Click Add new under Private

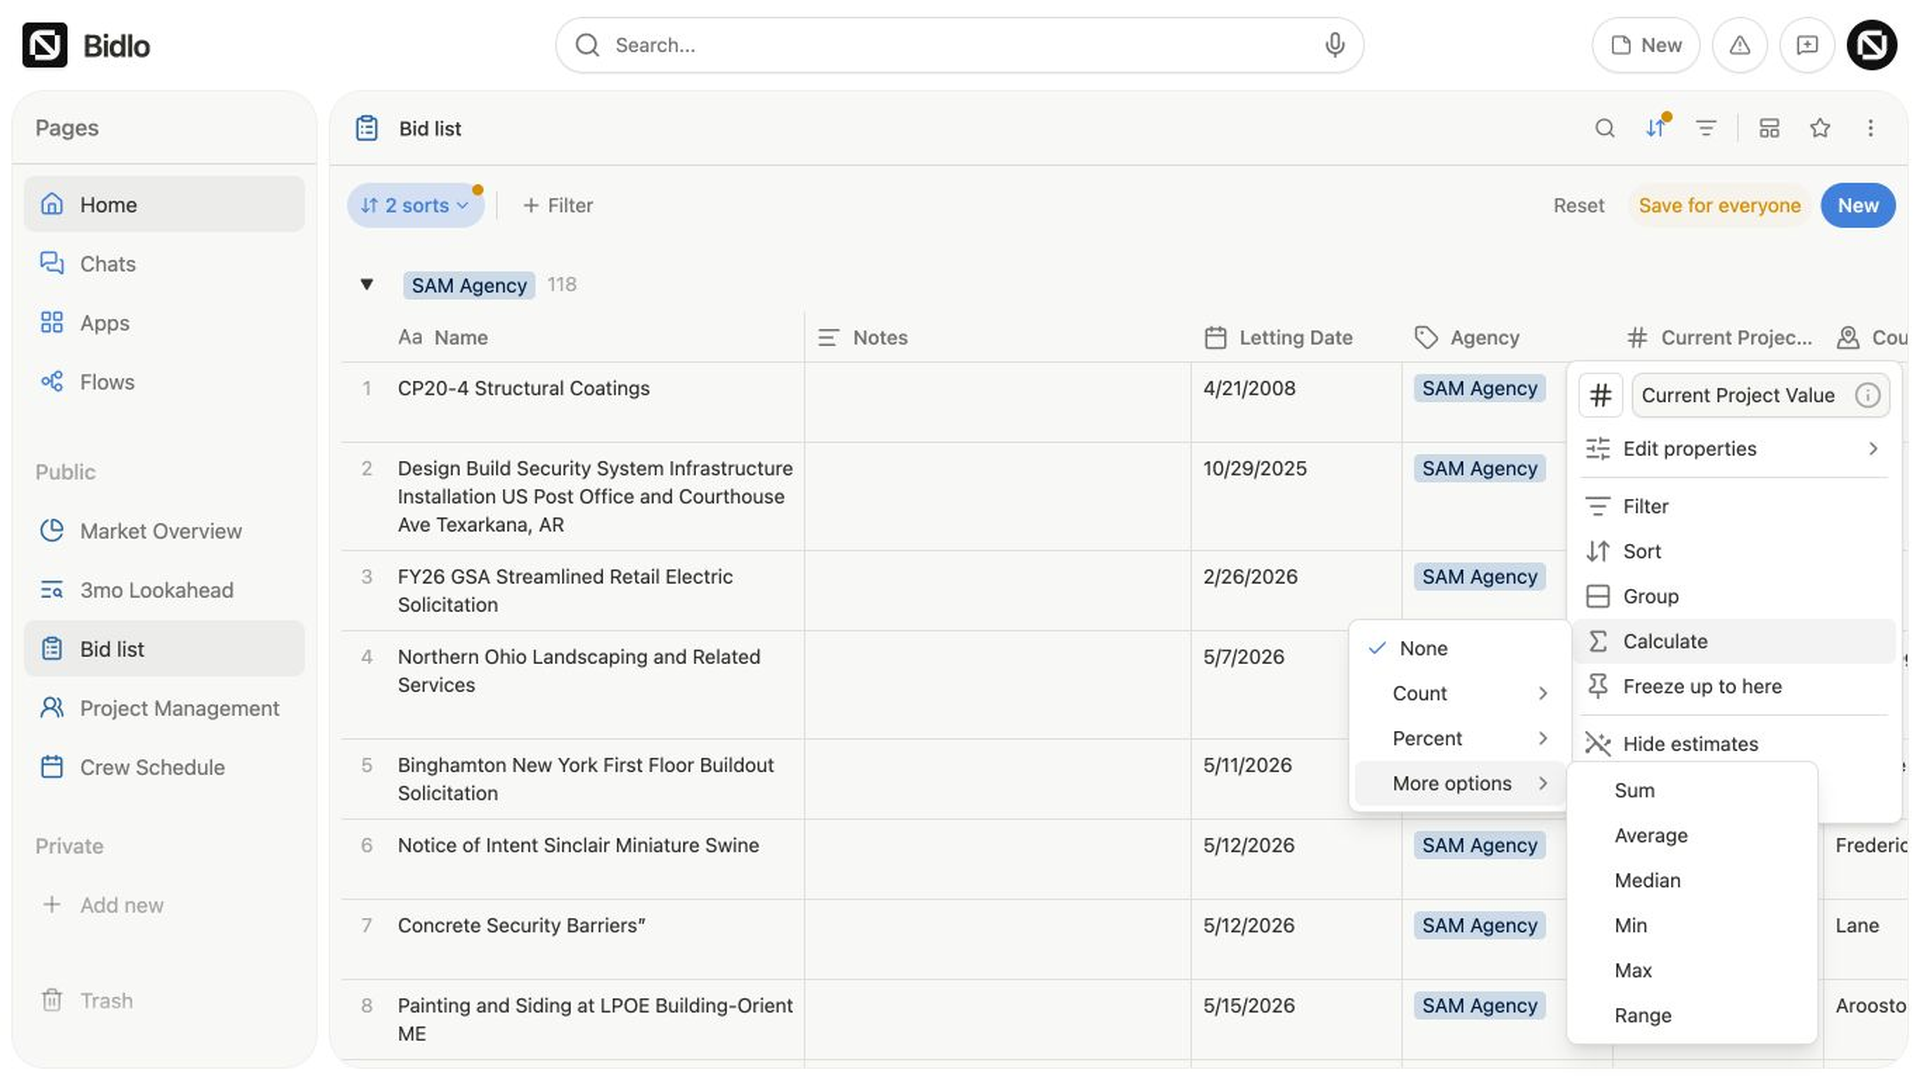(164, 905)
